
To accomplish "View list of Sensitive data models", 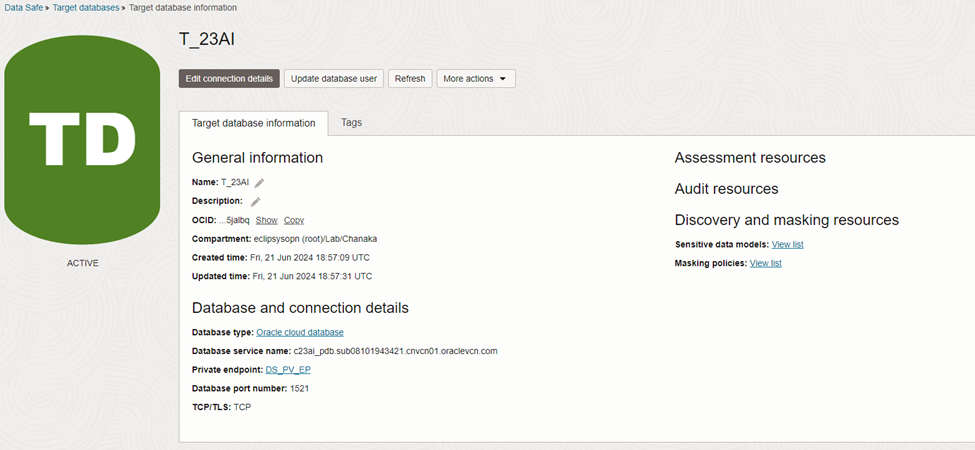I will 788,244.
